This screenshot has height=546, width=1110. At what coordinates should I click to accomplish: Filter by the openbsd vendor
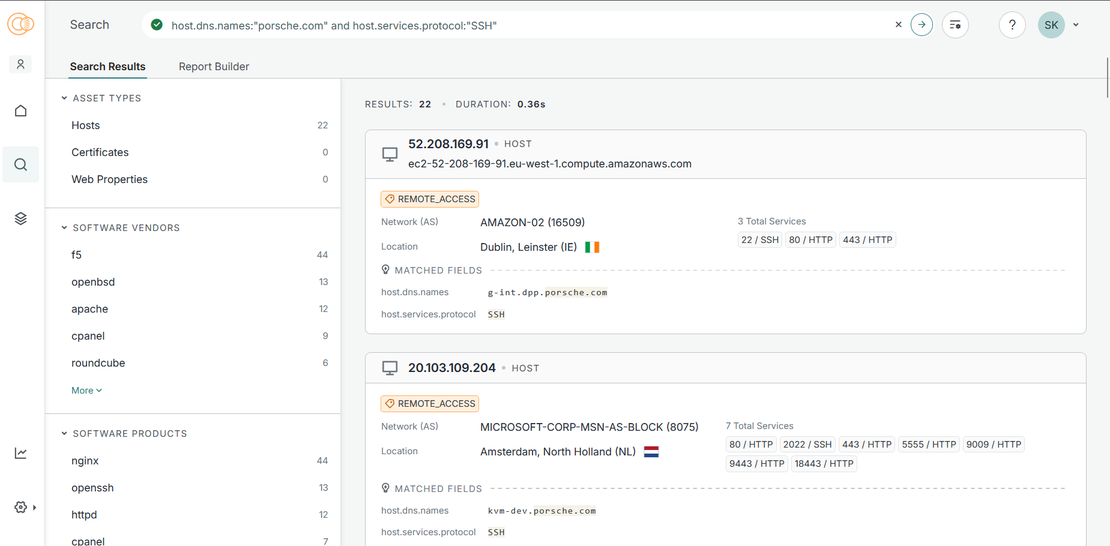click(x=93, y=282)
